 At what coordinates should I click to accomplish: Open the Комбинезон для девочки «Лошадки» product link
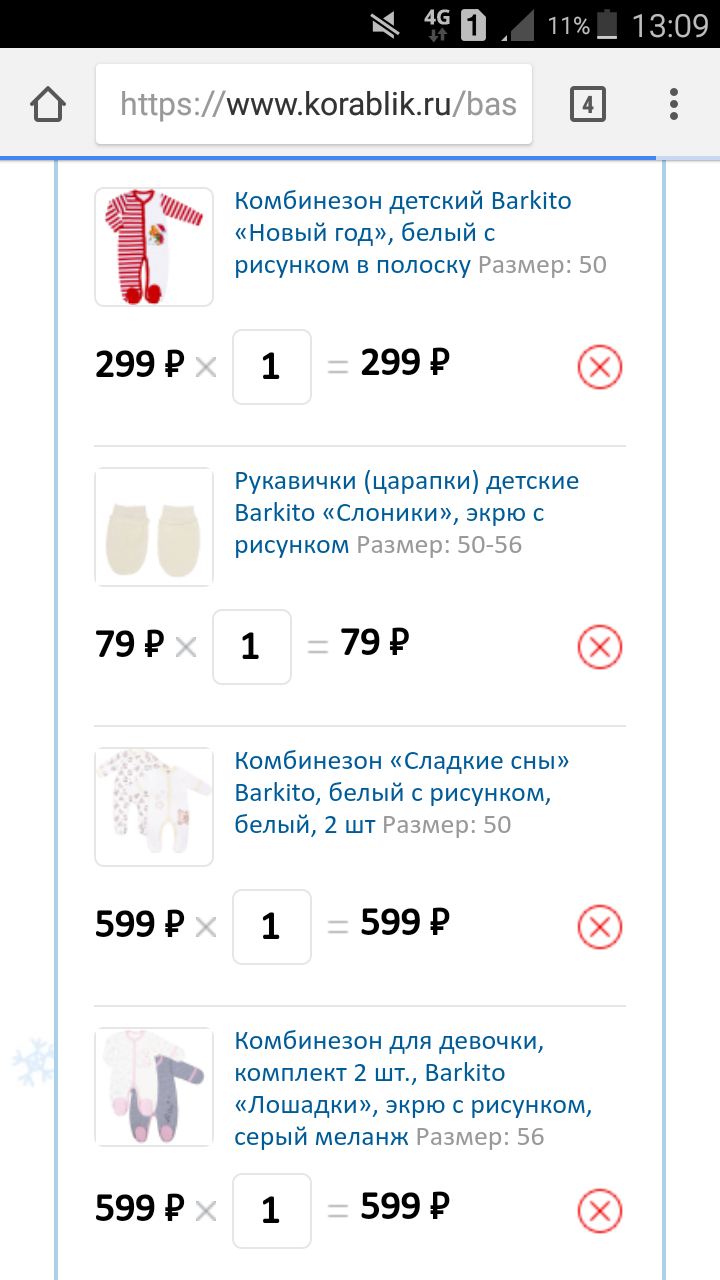(x=414, y=1089)
